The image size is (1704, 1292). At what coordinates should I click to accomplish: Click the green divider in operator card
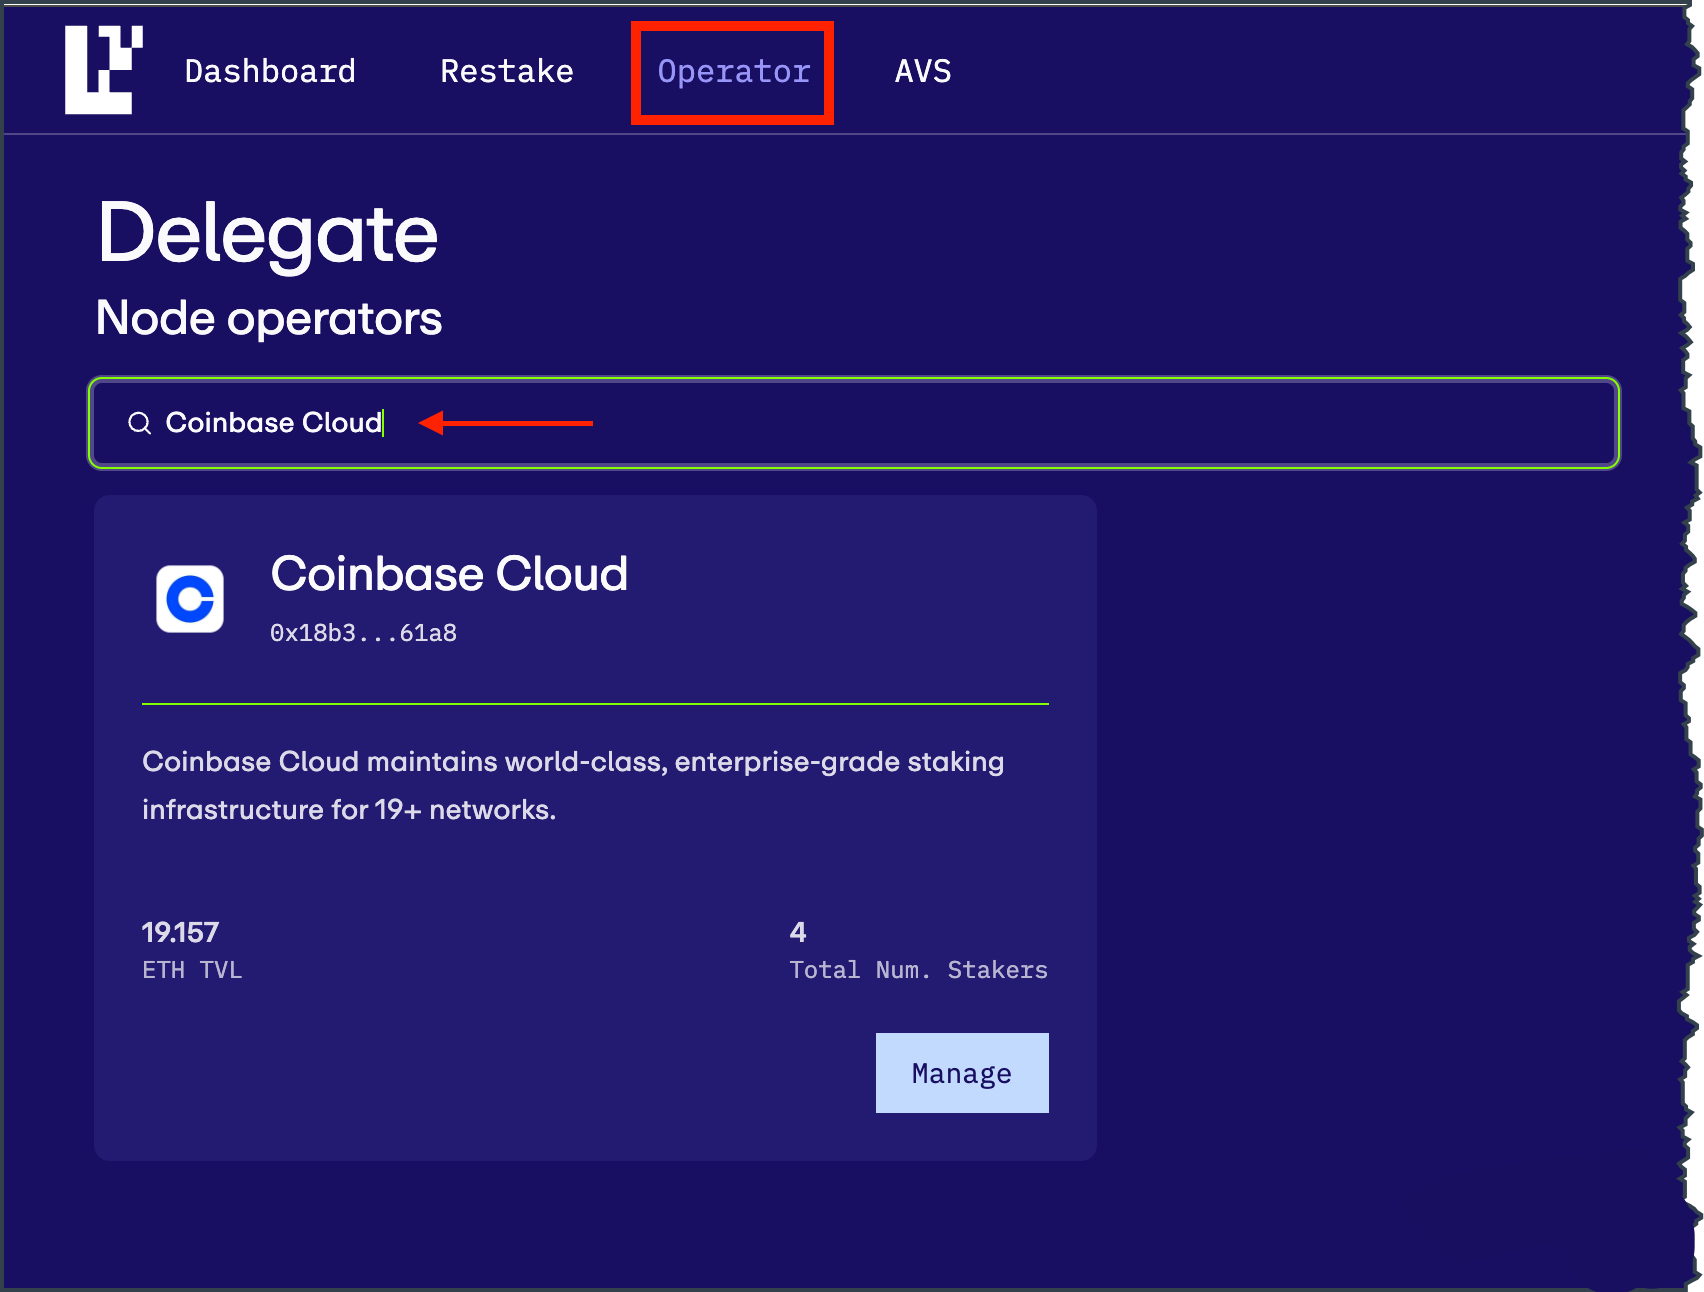tap(595, 704)
